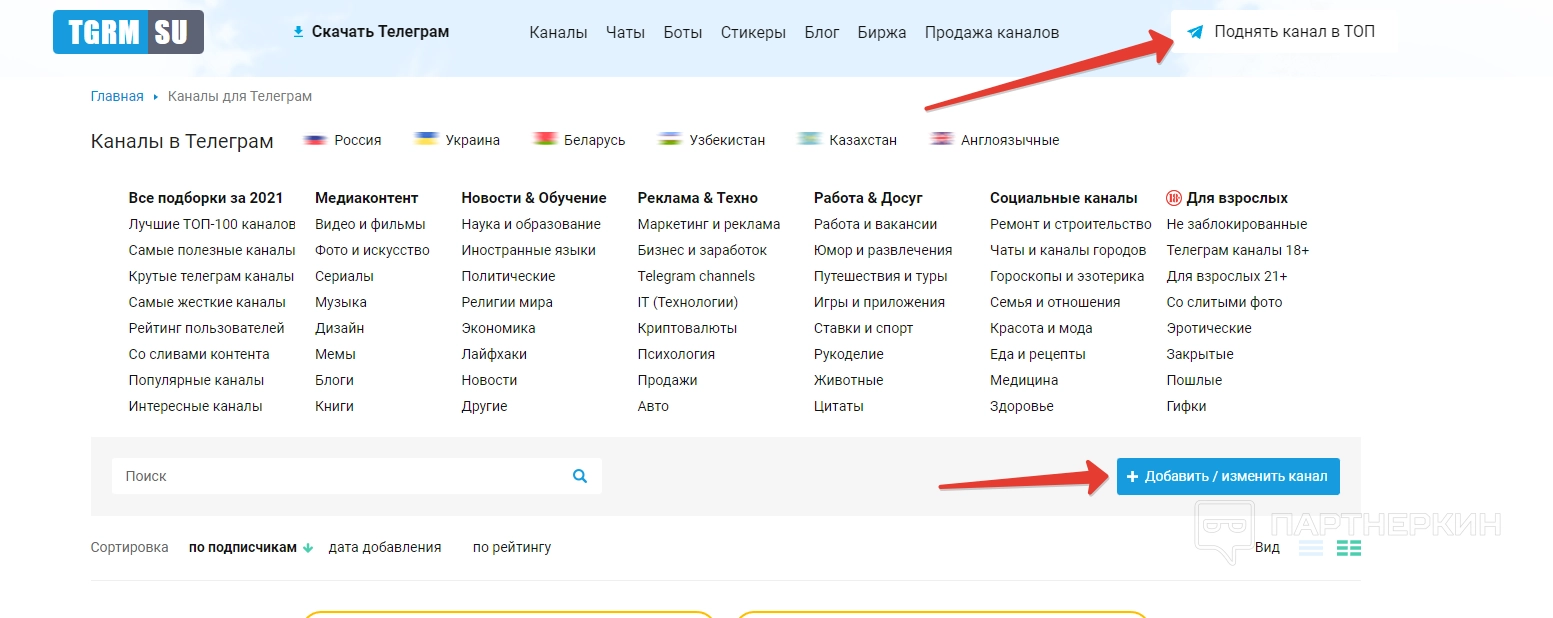Click the search magnifier icon
The width and height of the screenshot is (1553, 618).
click(x=580, y=476)
